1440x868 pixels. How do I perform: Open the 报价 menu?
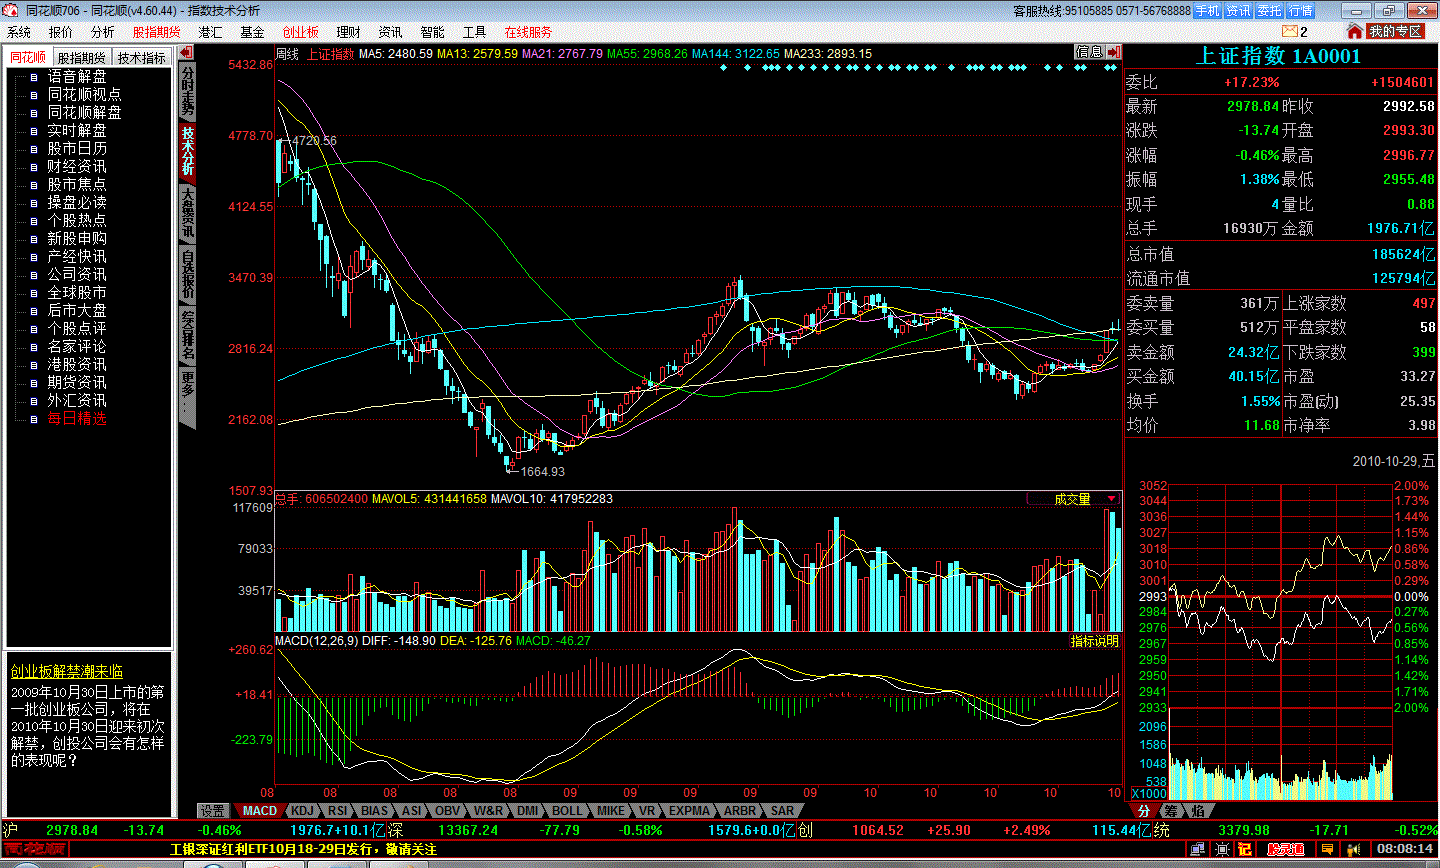click(61, 32)
